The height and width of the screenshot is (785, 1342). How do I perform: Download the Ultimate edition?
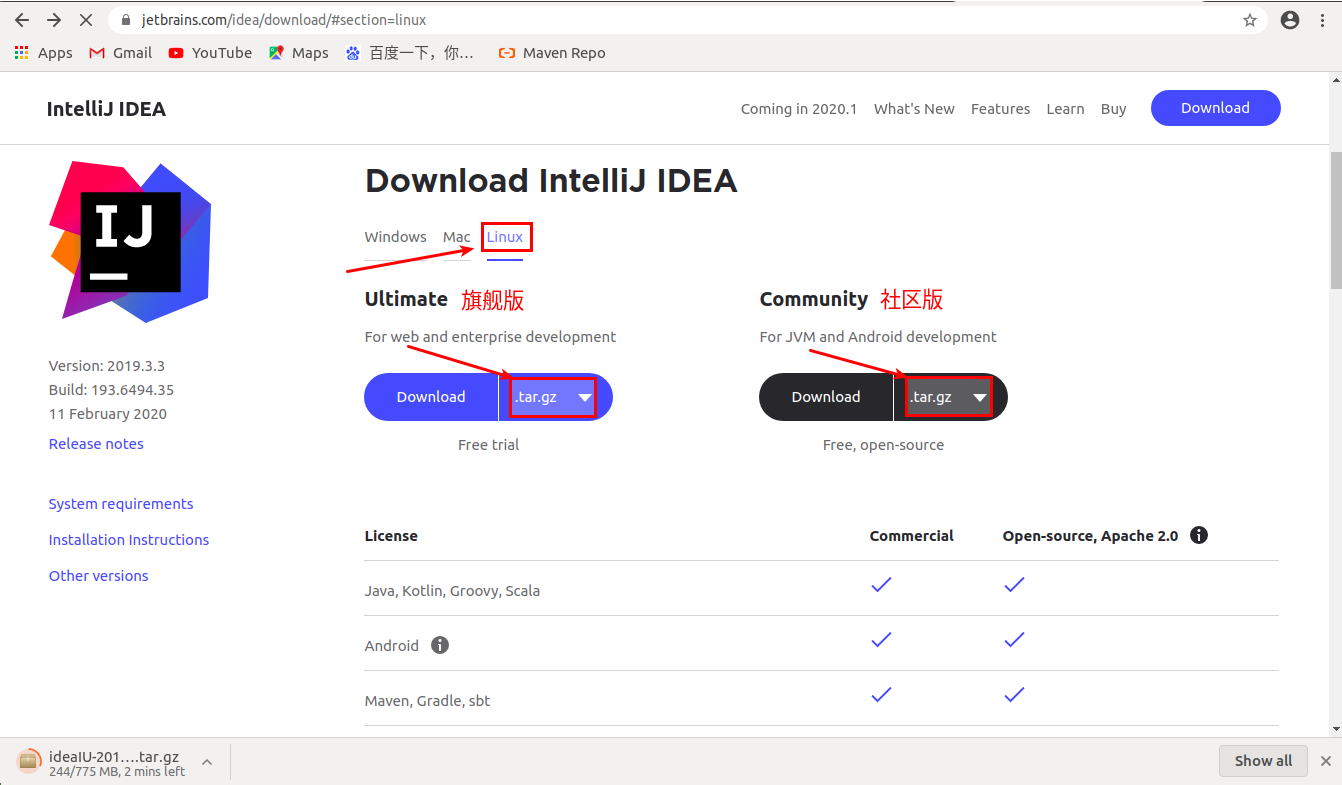(431, 397)
